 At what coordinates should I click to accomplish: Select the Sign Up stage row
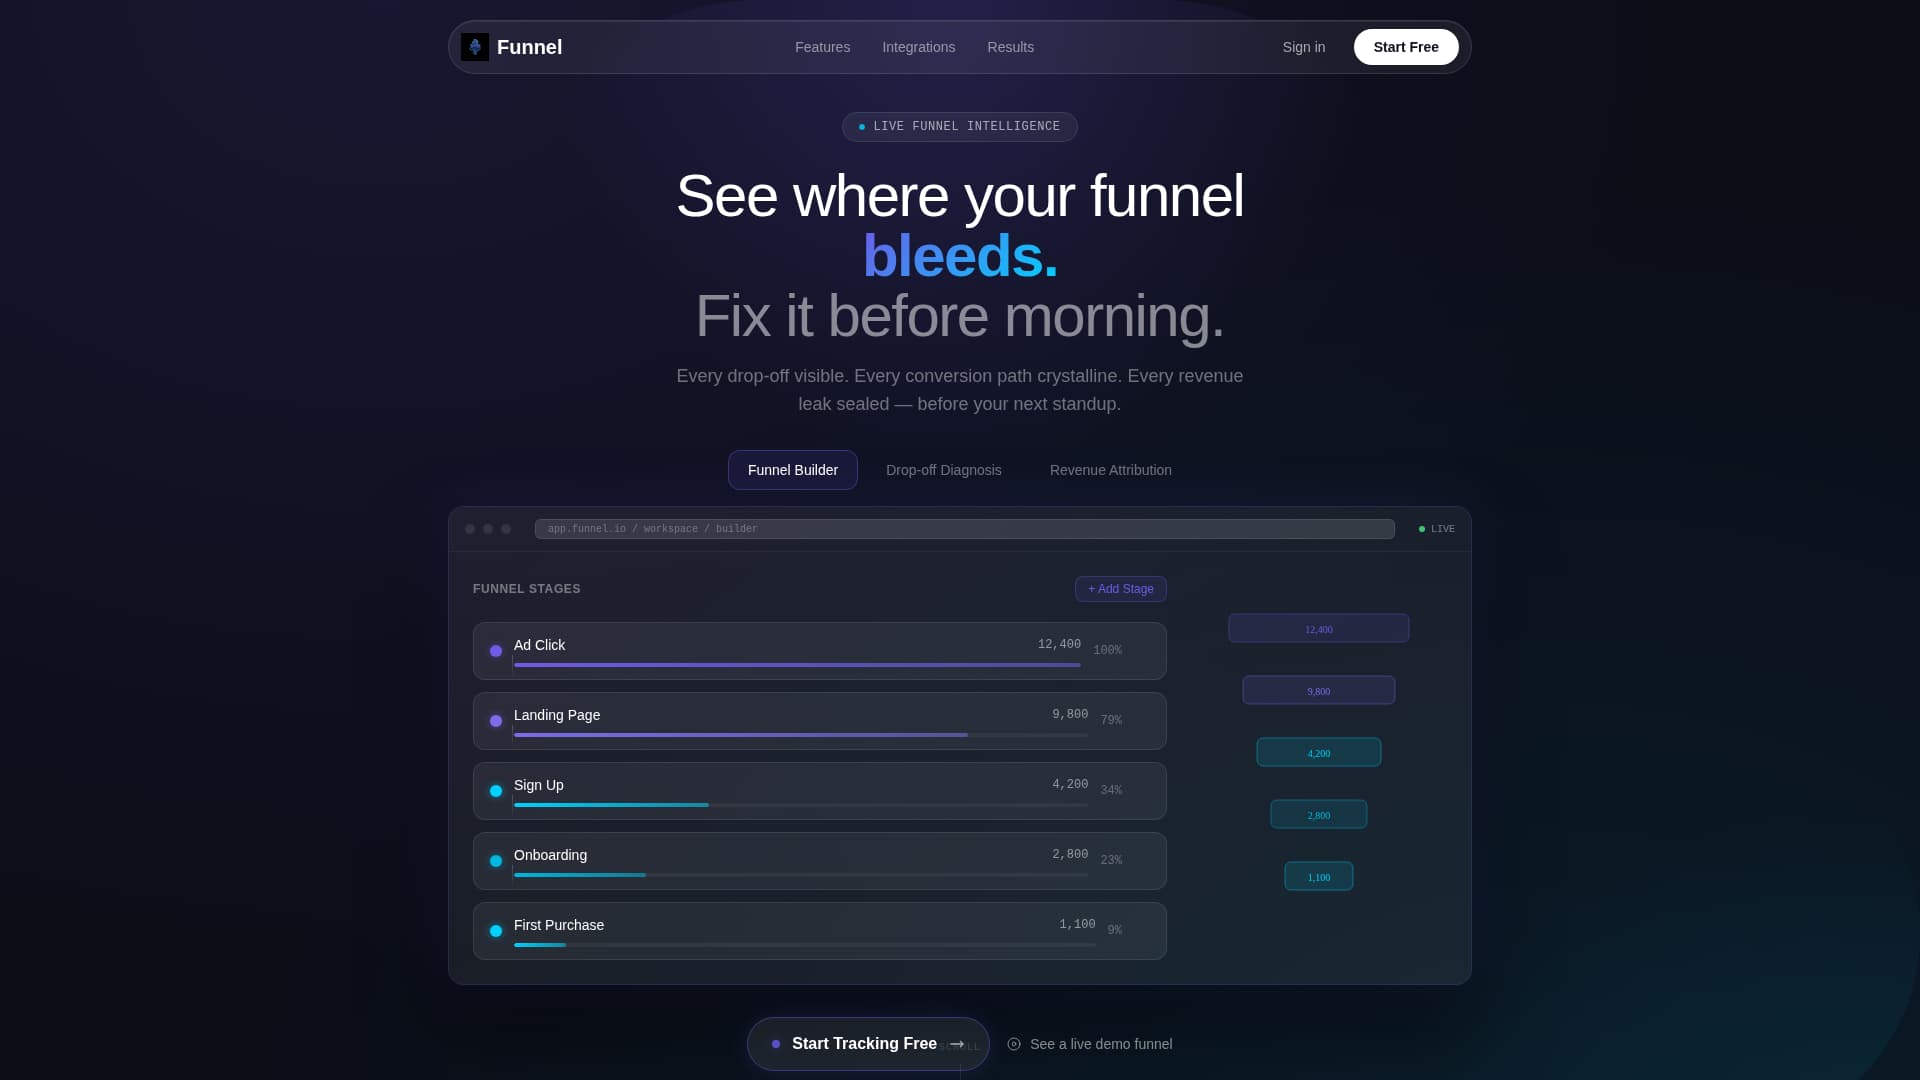(x=819, y=791)
